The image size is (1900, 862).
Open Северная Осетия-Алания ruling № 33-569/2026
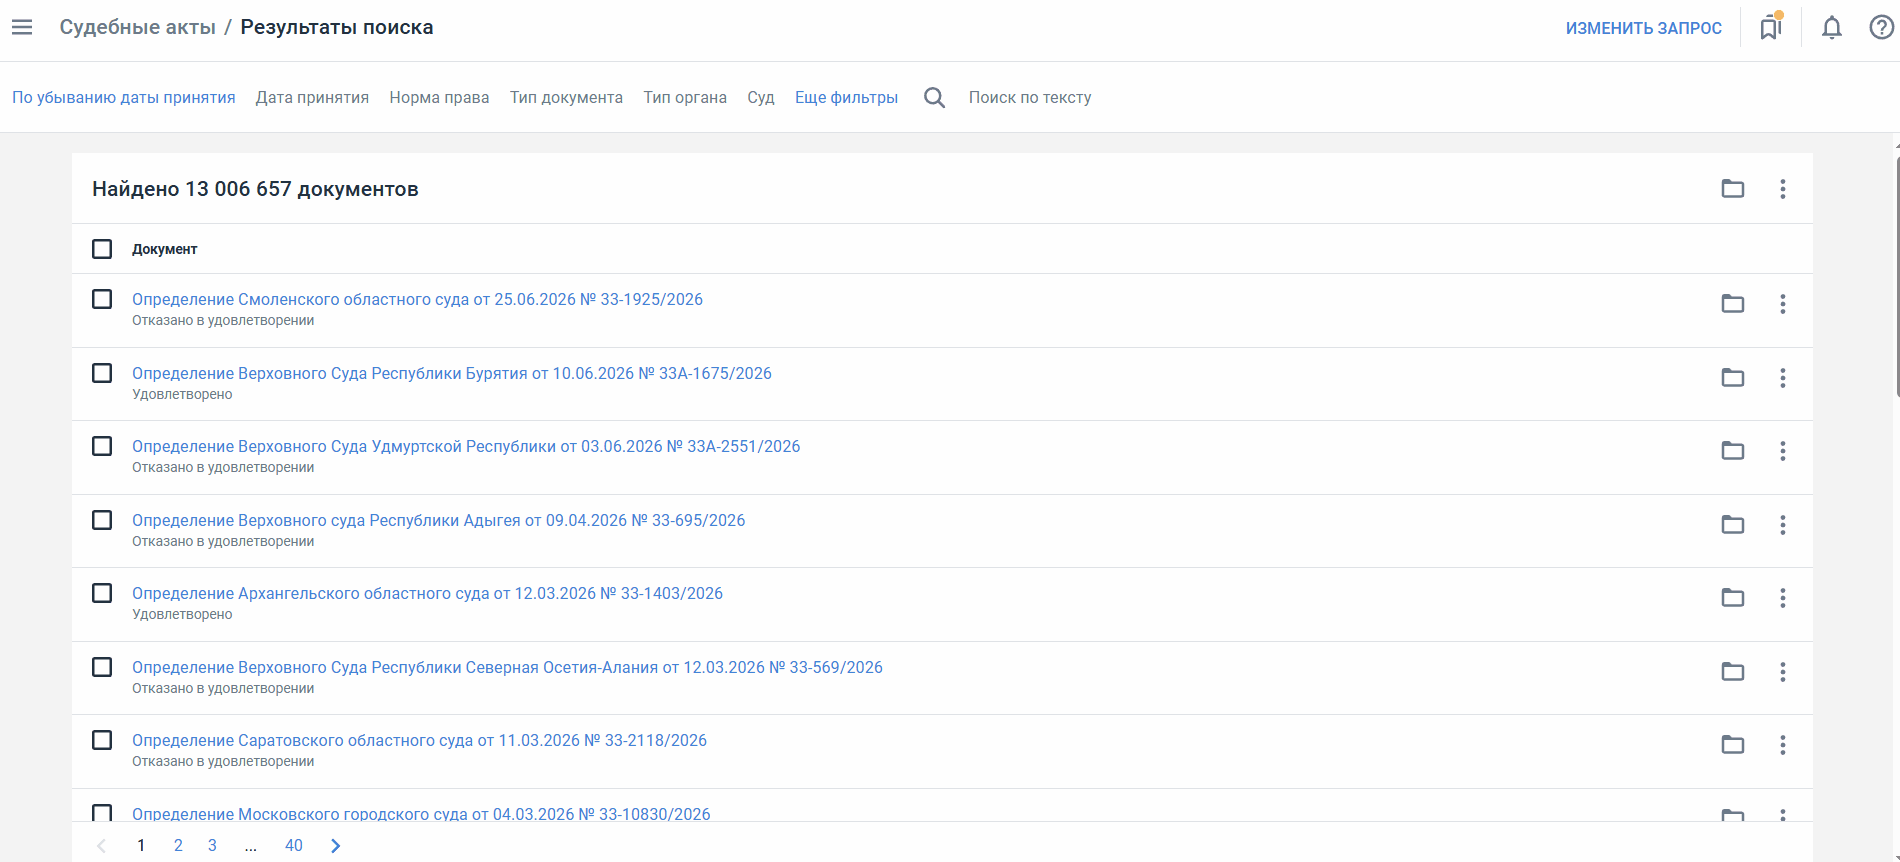click(507, 667)
